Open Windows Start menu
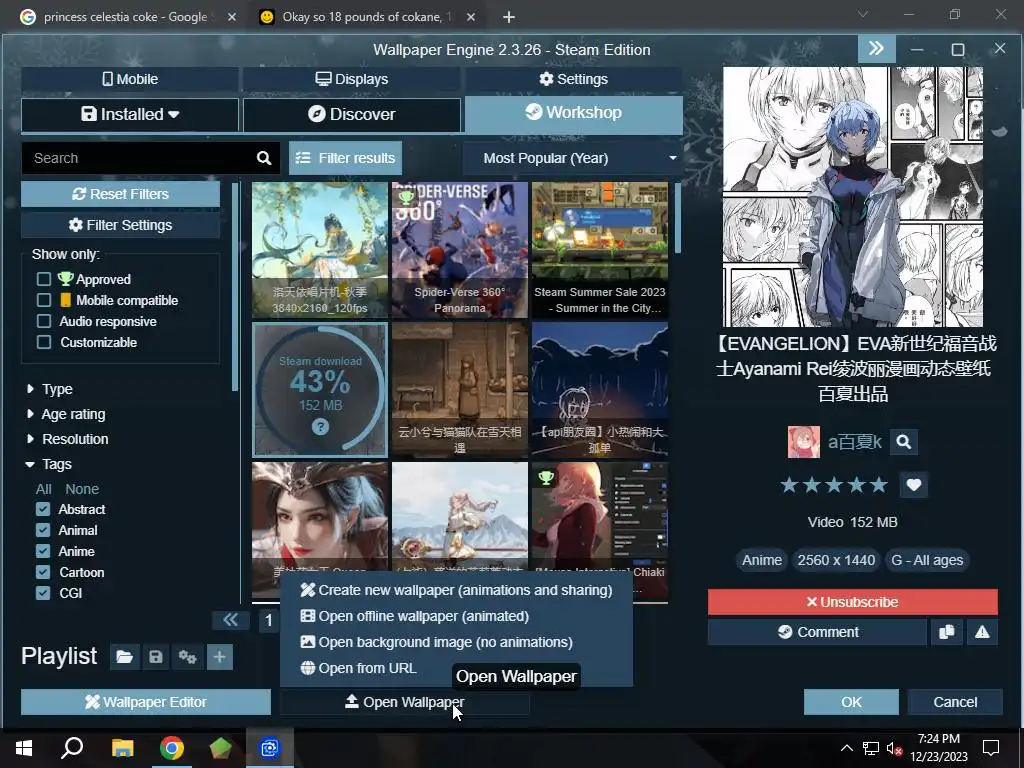This screenshot has width=1024, height=768. coord(24,748)
